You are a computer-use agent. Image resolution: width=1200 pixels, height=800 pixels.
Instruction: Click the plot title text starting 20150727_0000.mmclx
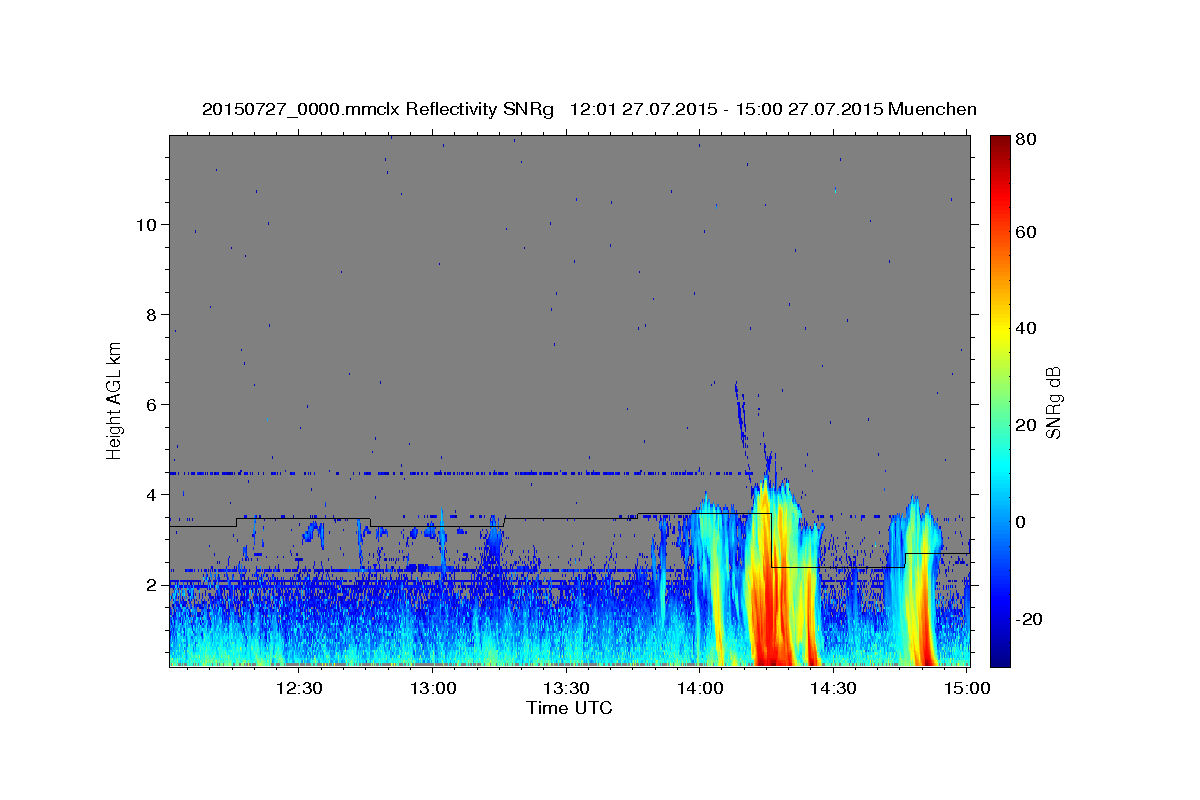pos(589,109)
